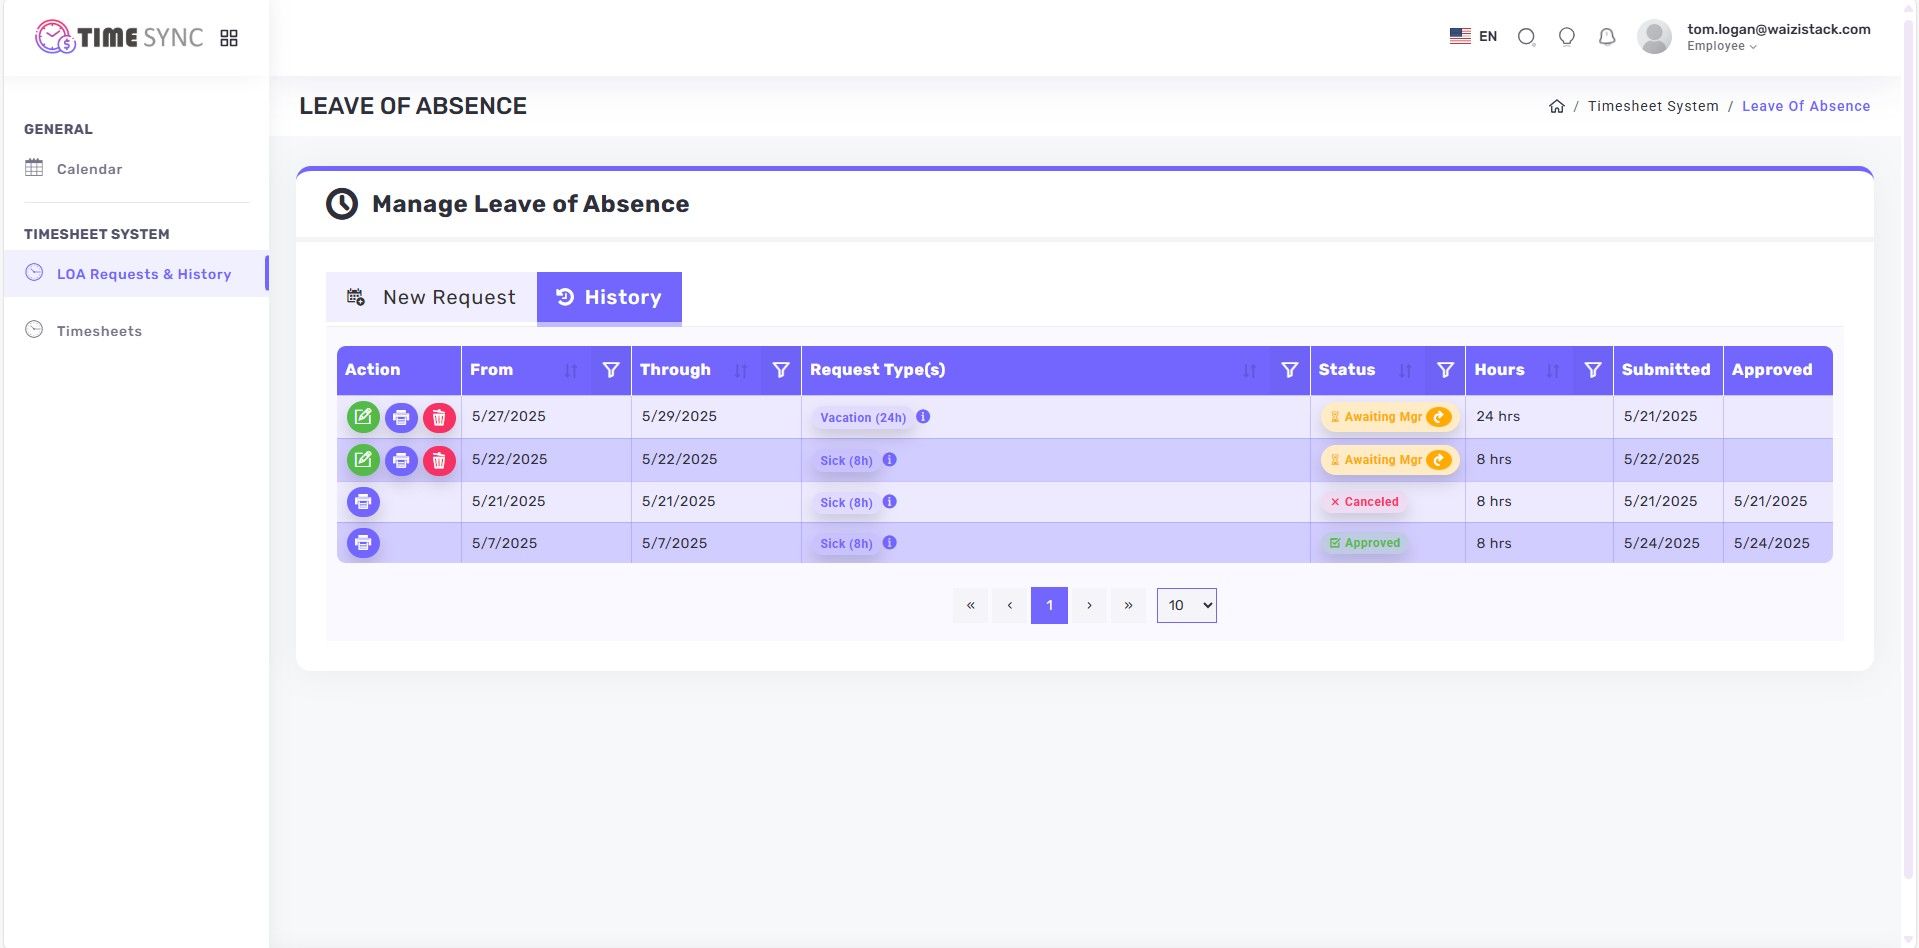Open filter for the Status column

click(x=1444, y=370)
